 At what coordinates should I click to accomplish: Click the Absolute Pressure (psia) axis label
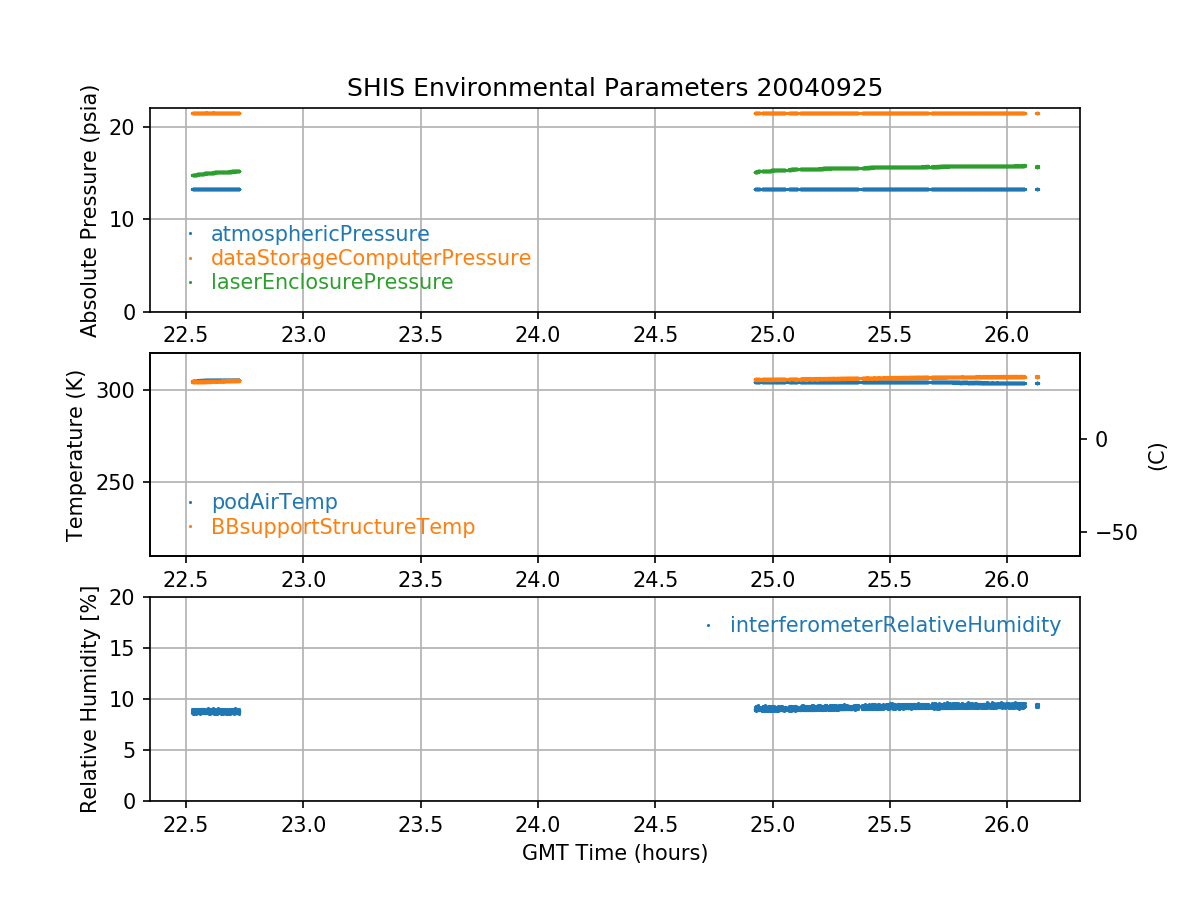(x=90, y=210)
